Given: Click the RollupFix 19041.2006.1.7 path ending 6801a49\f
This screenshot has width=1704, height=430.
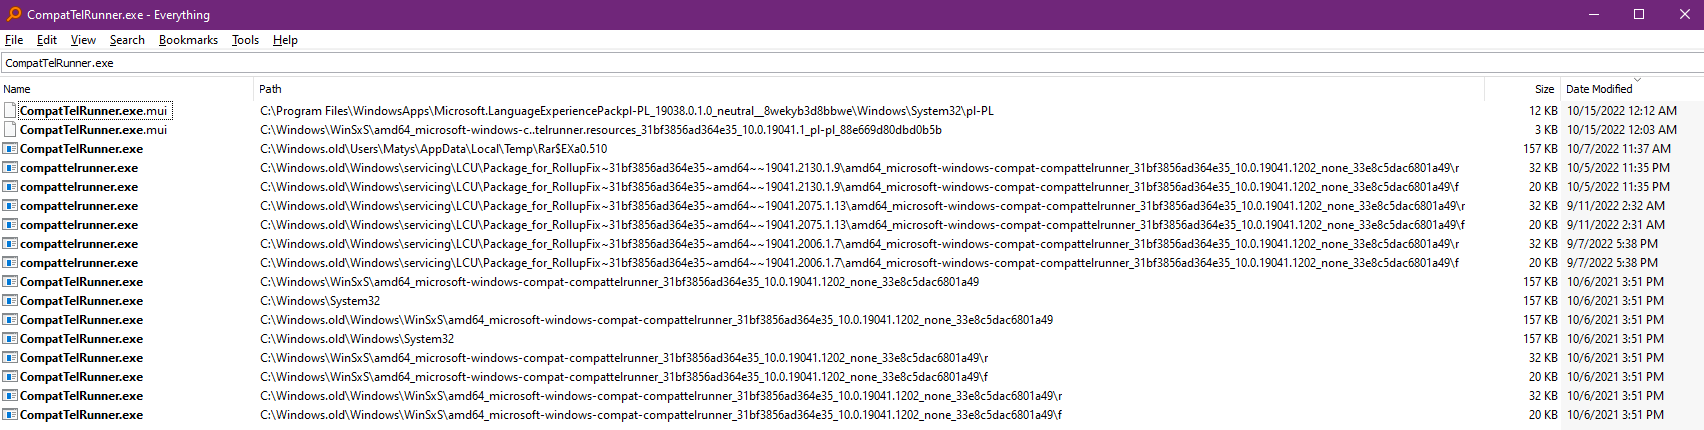Looking at the screenshot, I should tap(859, 263).
